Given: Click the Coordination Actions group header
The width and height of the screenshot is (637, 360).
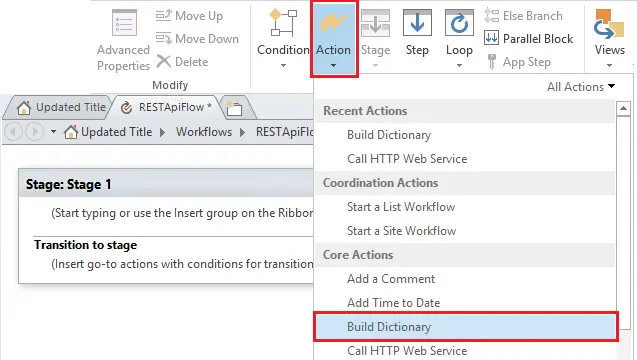Looking at the screenshot, I should click(x=465, y=183).
